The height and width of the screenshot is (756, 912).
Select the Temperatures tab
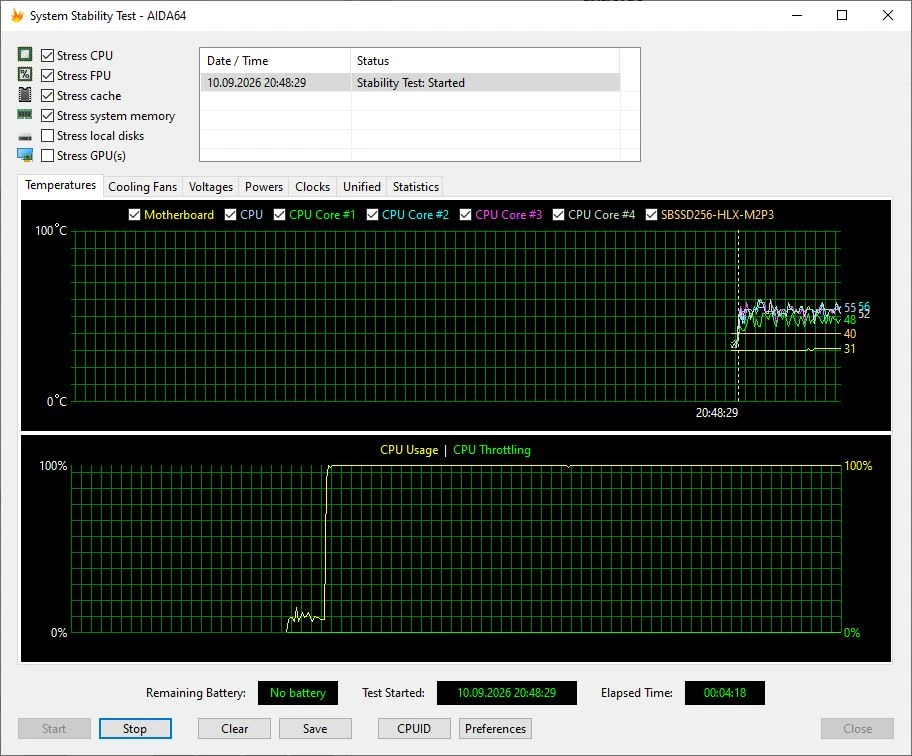point(60,185)
